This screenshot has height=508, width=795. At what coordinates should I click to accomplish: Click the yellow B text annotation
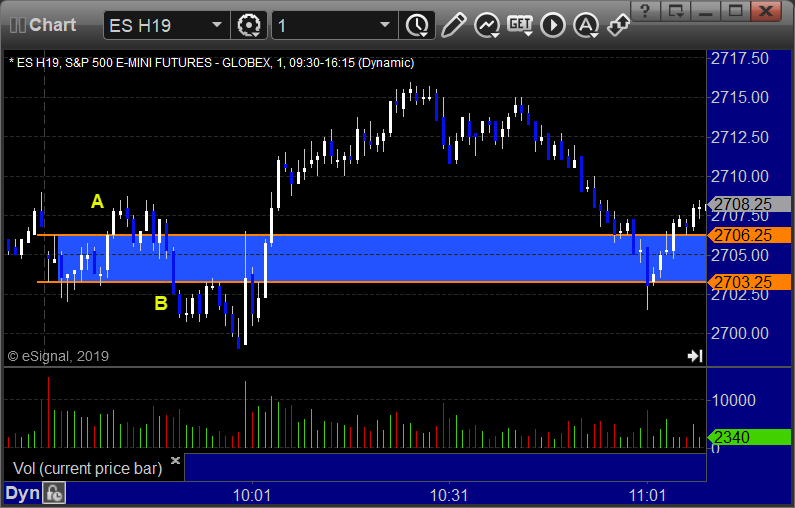[x=161, y=304]
